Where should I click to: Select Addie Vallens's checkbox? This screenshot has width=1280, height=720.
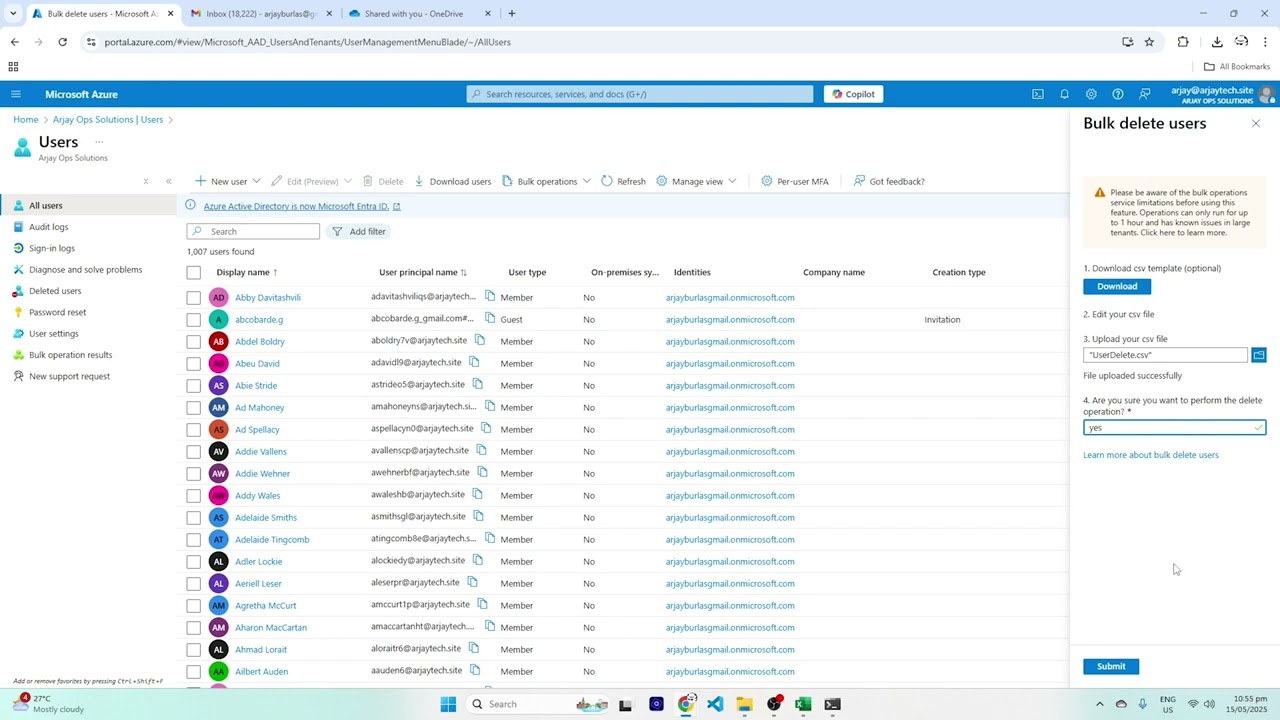tap(193, 451)
